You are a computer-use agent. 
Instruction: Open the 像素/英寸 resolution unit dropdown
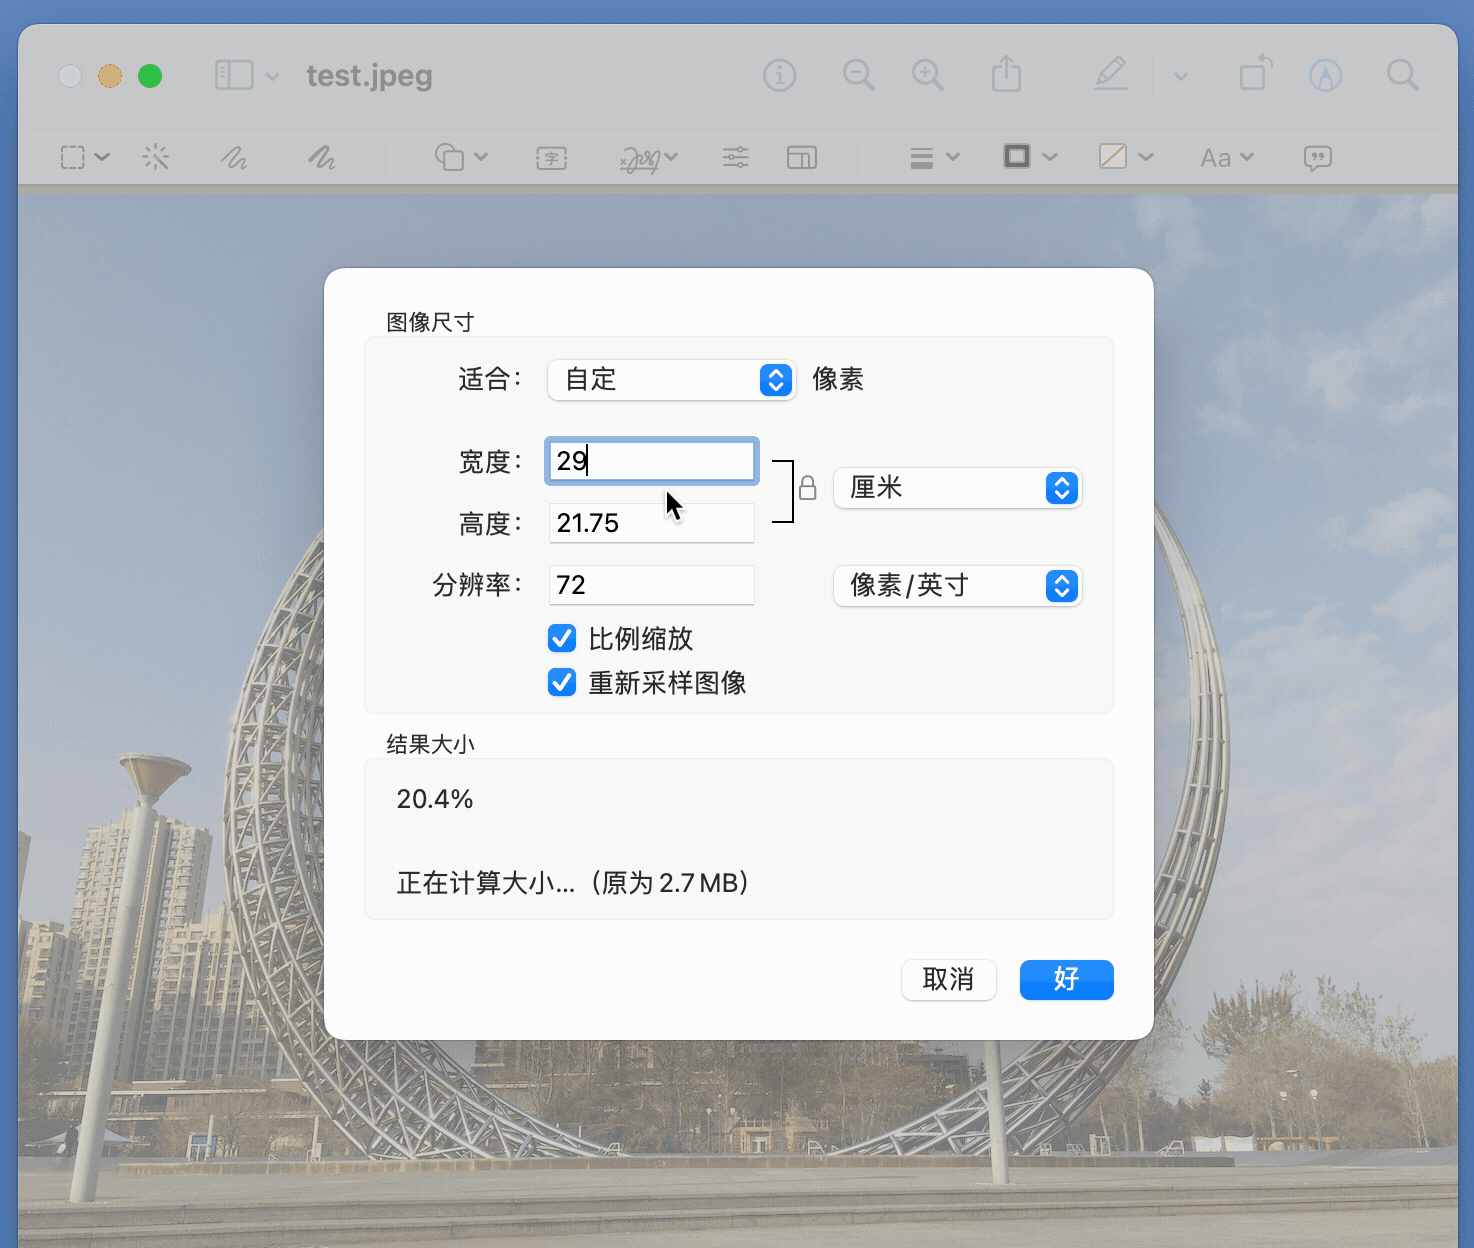[958, 586]
